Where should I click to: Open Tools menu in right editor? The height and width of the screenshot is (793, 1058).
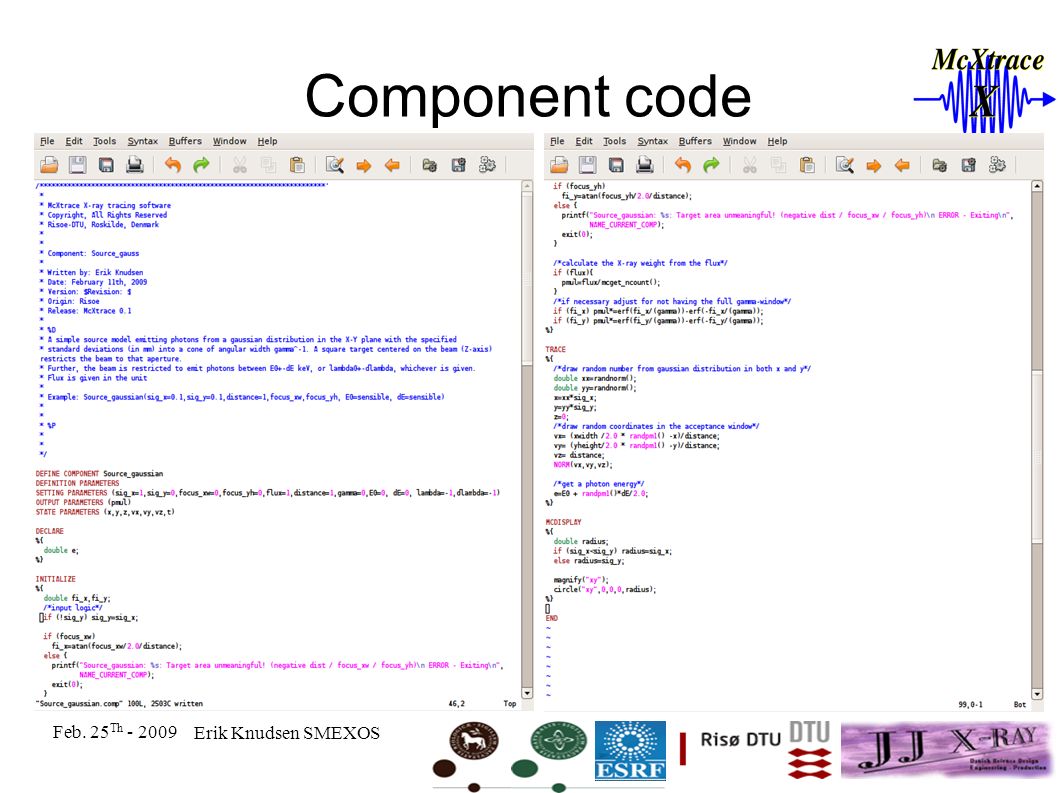(615, 141)
